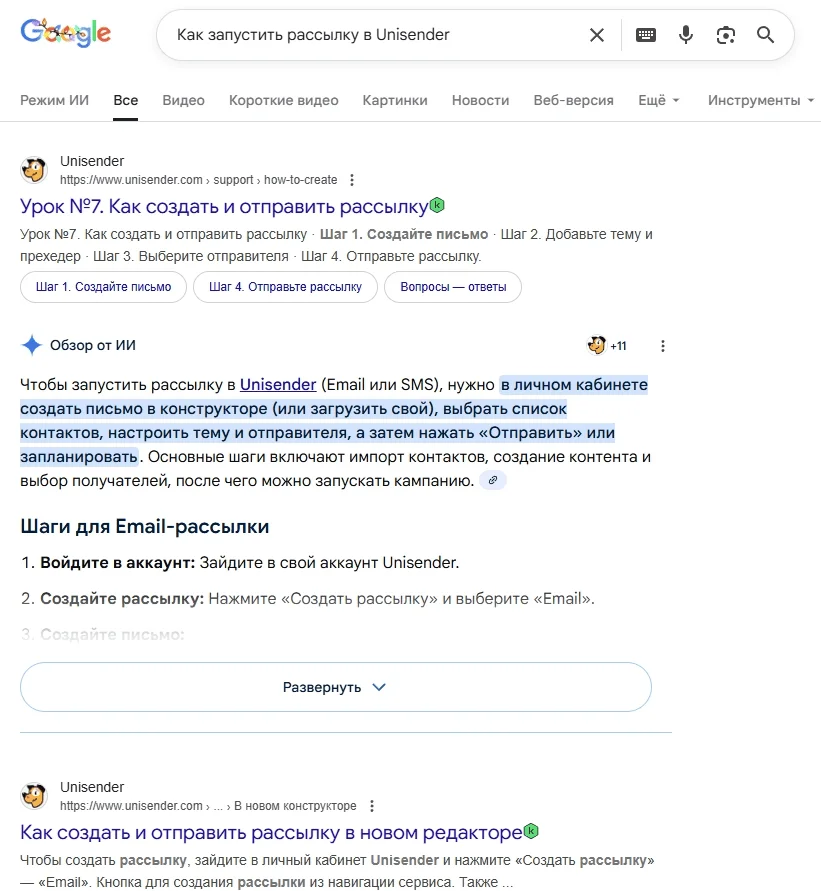This screenshot has width=821, height=891.
Task: Switch to the Видео tab
Action: 183,100
